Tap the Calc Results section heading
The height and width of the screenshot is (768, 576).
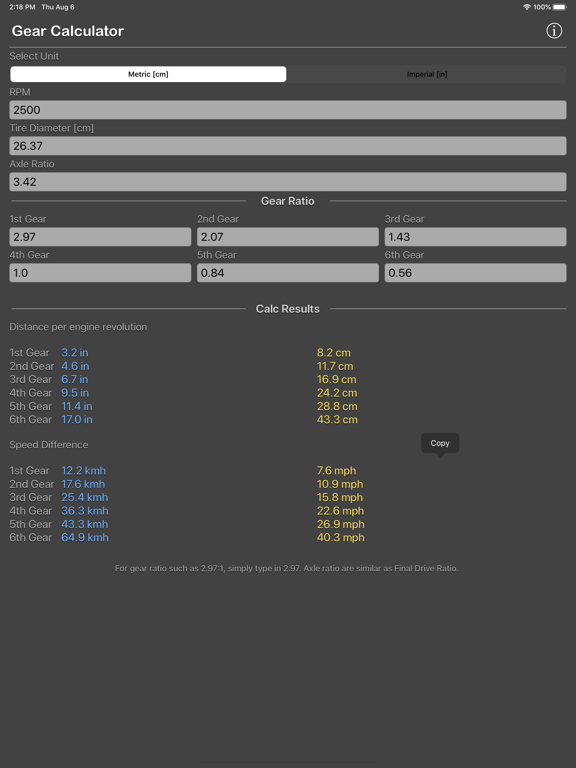(288, 309)
